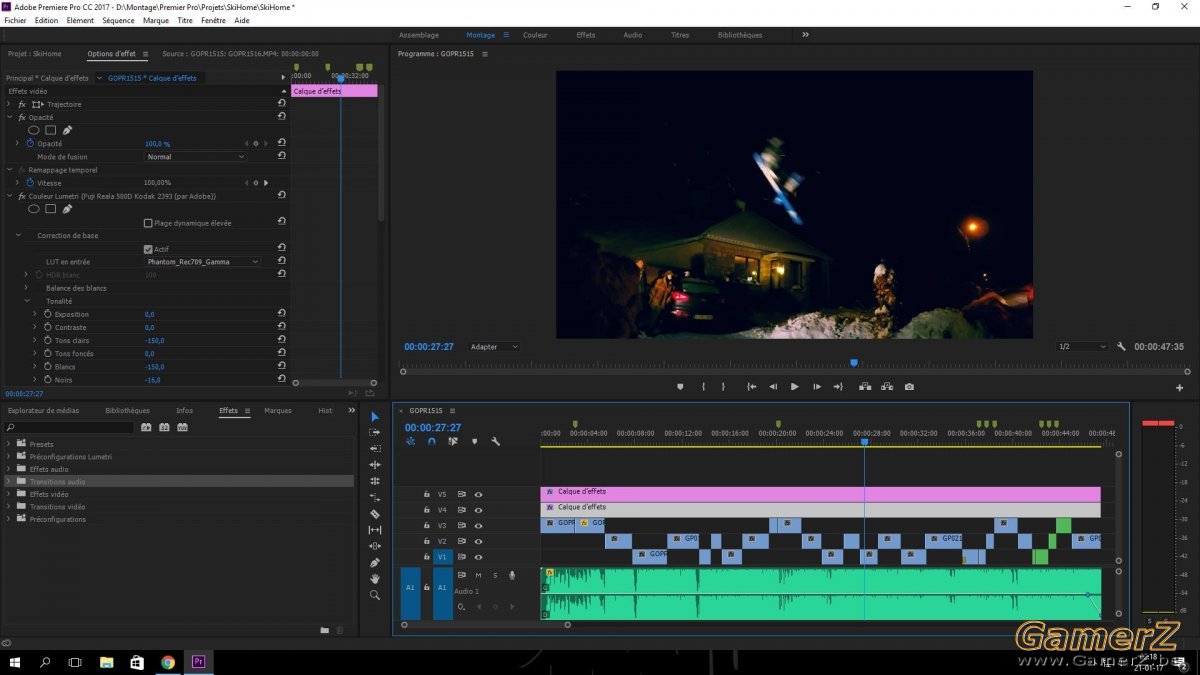Click the Lift button in Program monitor
Image resolution: width=1200 pixels, height=675 pixels.
[865, 386]
